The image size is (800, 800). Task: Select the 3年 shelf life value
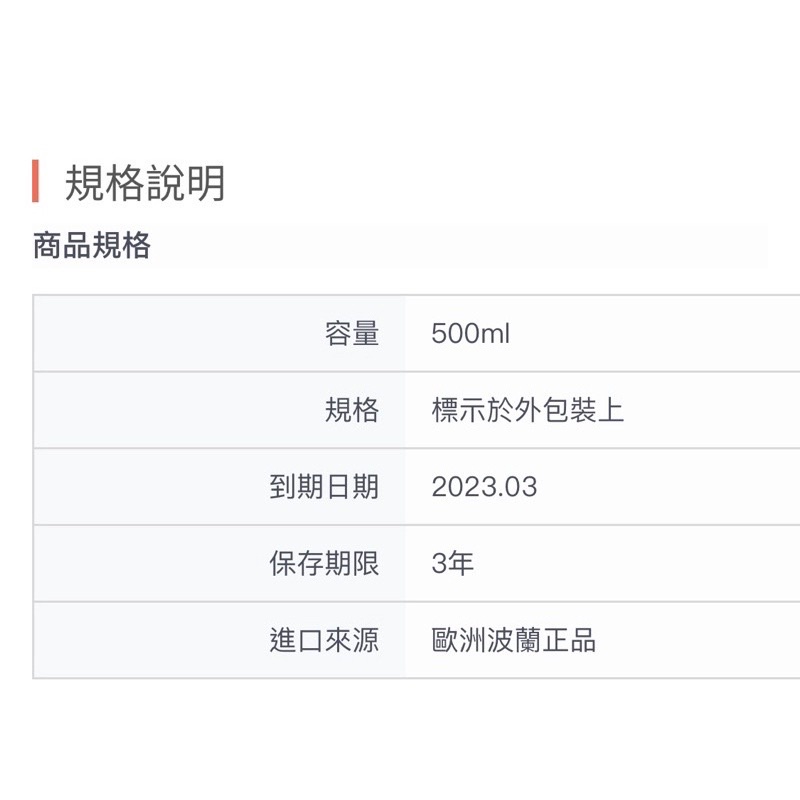click(x=453, y=563)
